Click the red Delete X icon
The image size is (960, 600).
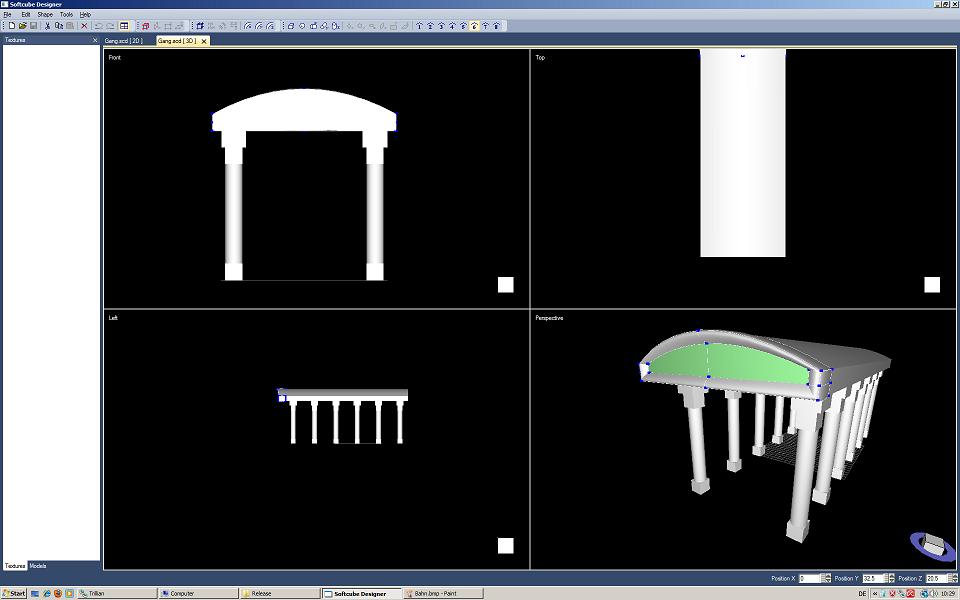[x=84, y=26]
